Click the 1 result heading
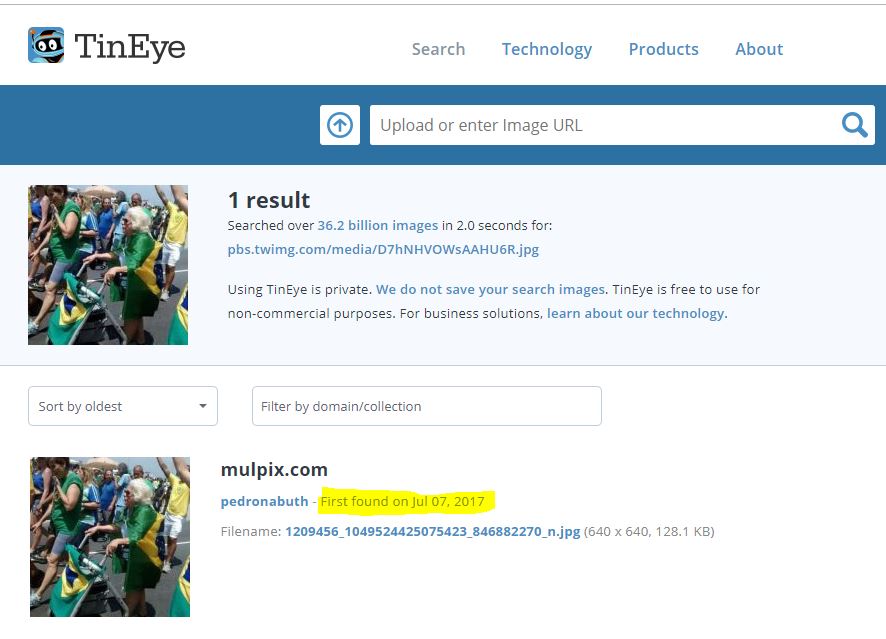Screen dimensions: 886x639 (269, 200)
